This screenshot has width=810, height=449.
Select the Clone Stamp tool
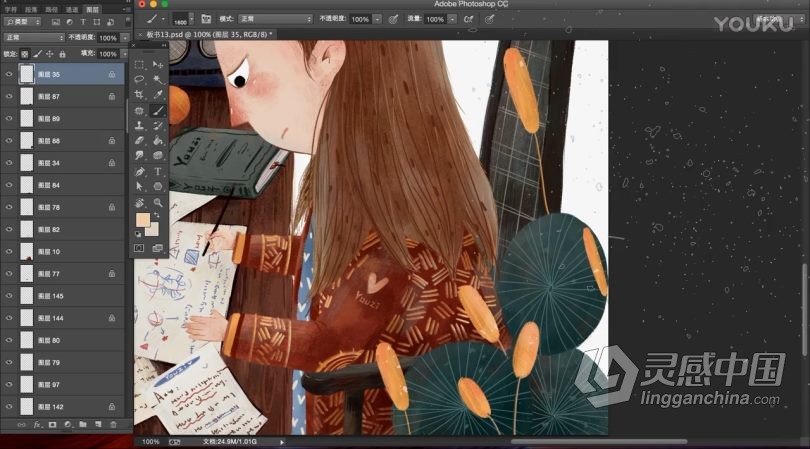click(139, 125)
